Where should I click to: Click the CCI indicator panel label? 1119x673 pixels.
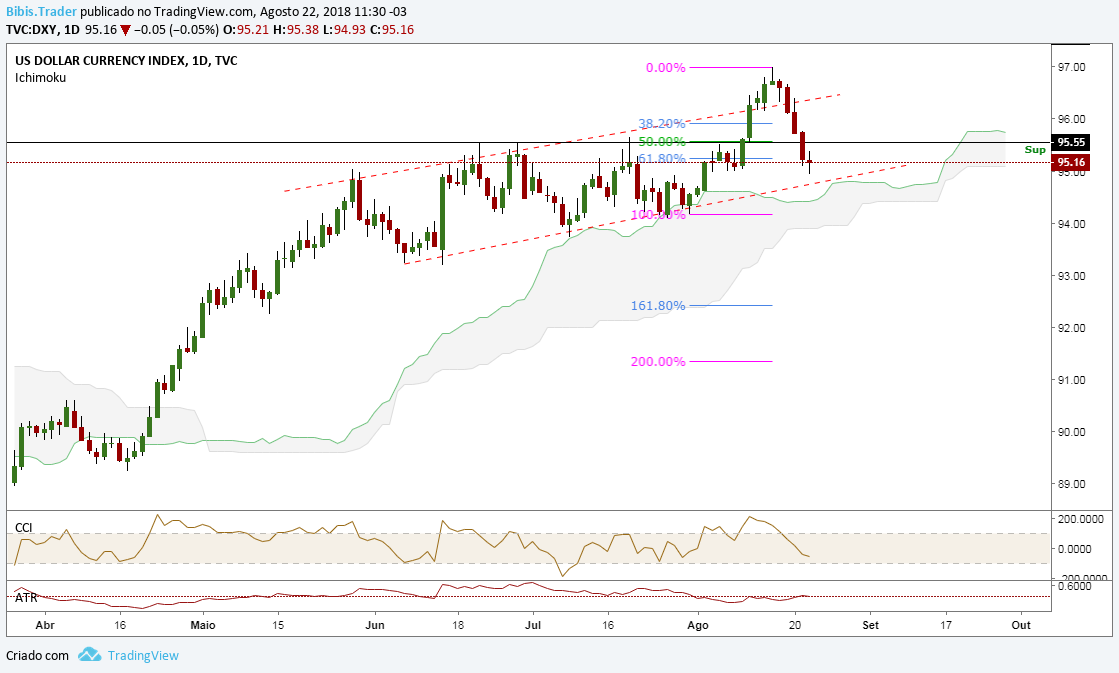[24, 527]
